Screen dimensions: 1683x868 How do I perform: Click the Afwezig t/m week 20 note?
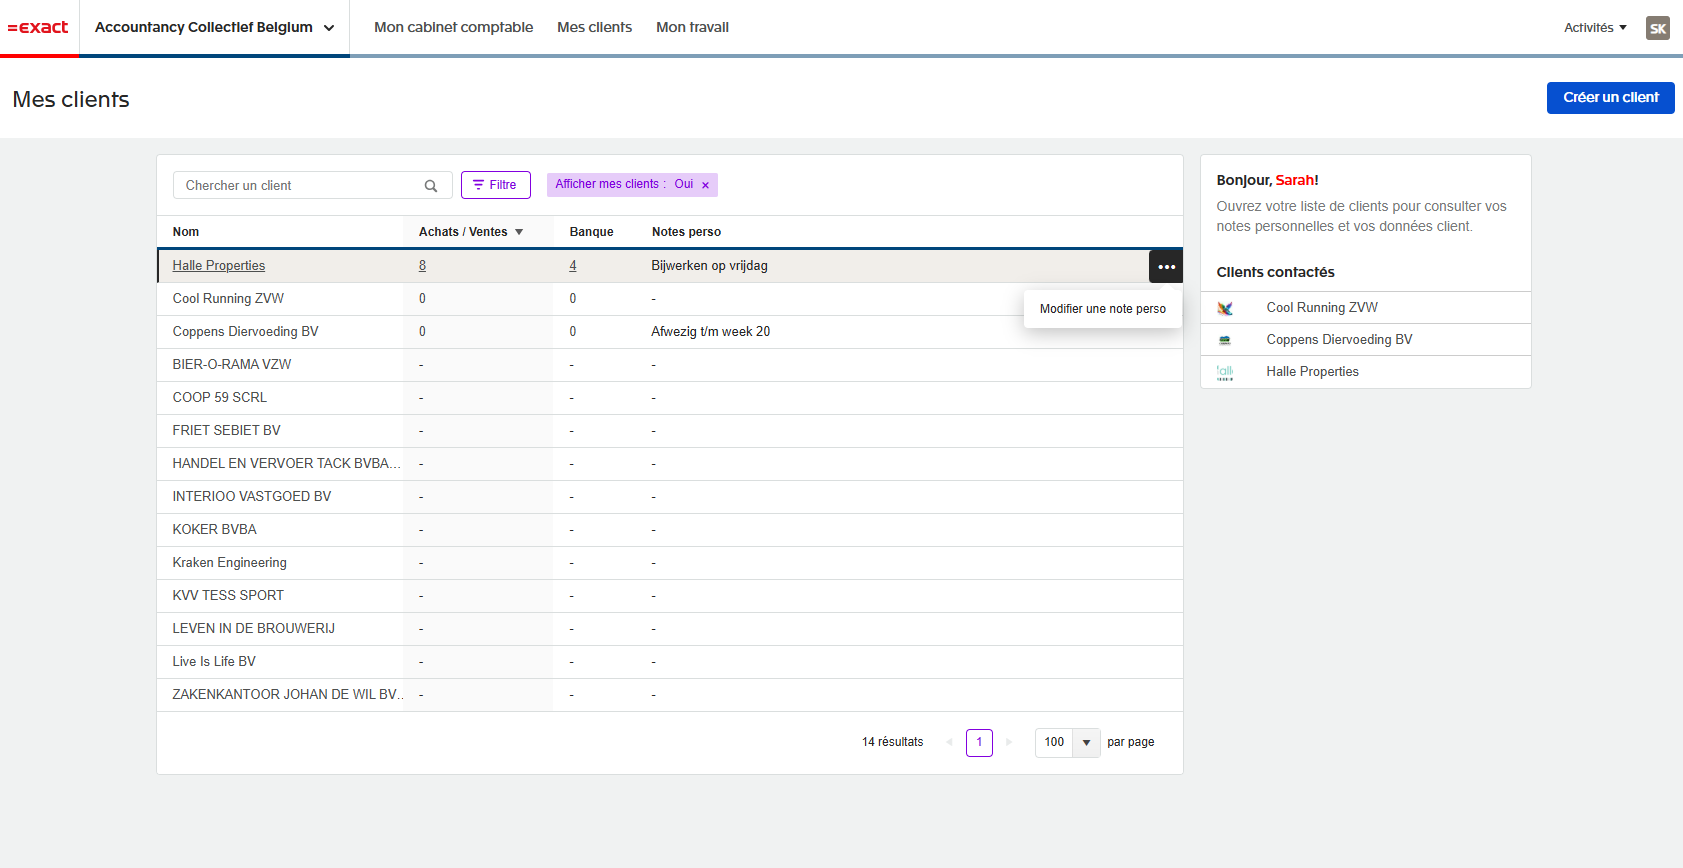coord(710,332)
